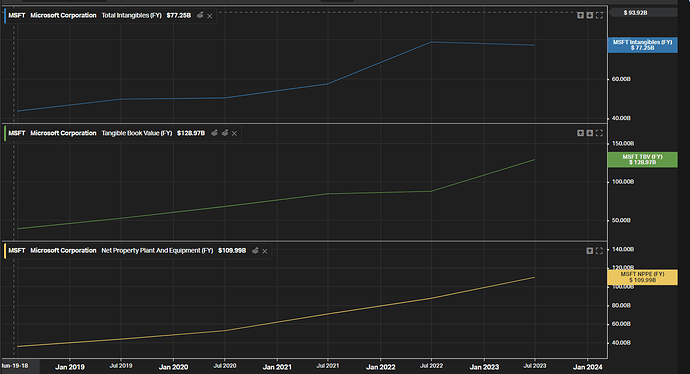Open settings icon for Total Intangibles series

pos(200,15)
